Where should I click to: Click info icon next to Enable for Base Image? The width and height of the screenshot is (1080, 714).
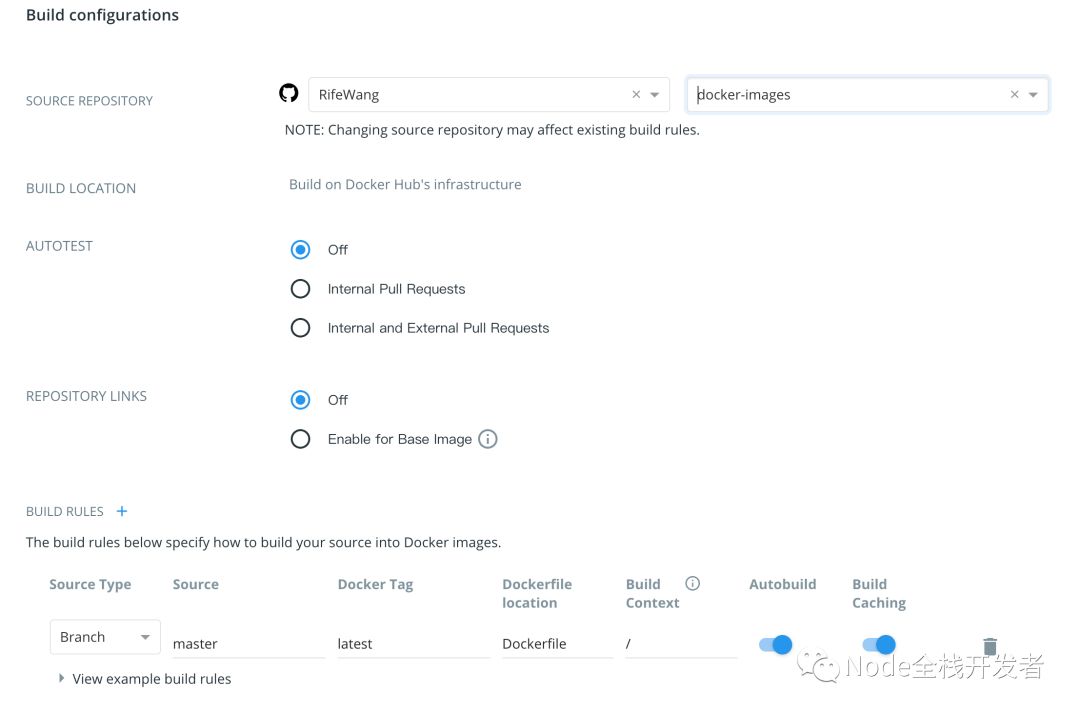tap(487, 439)
